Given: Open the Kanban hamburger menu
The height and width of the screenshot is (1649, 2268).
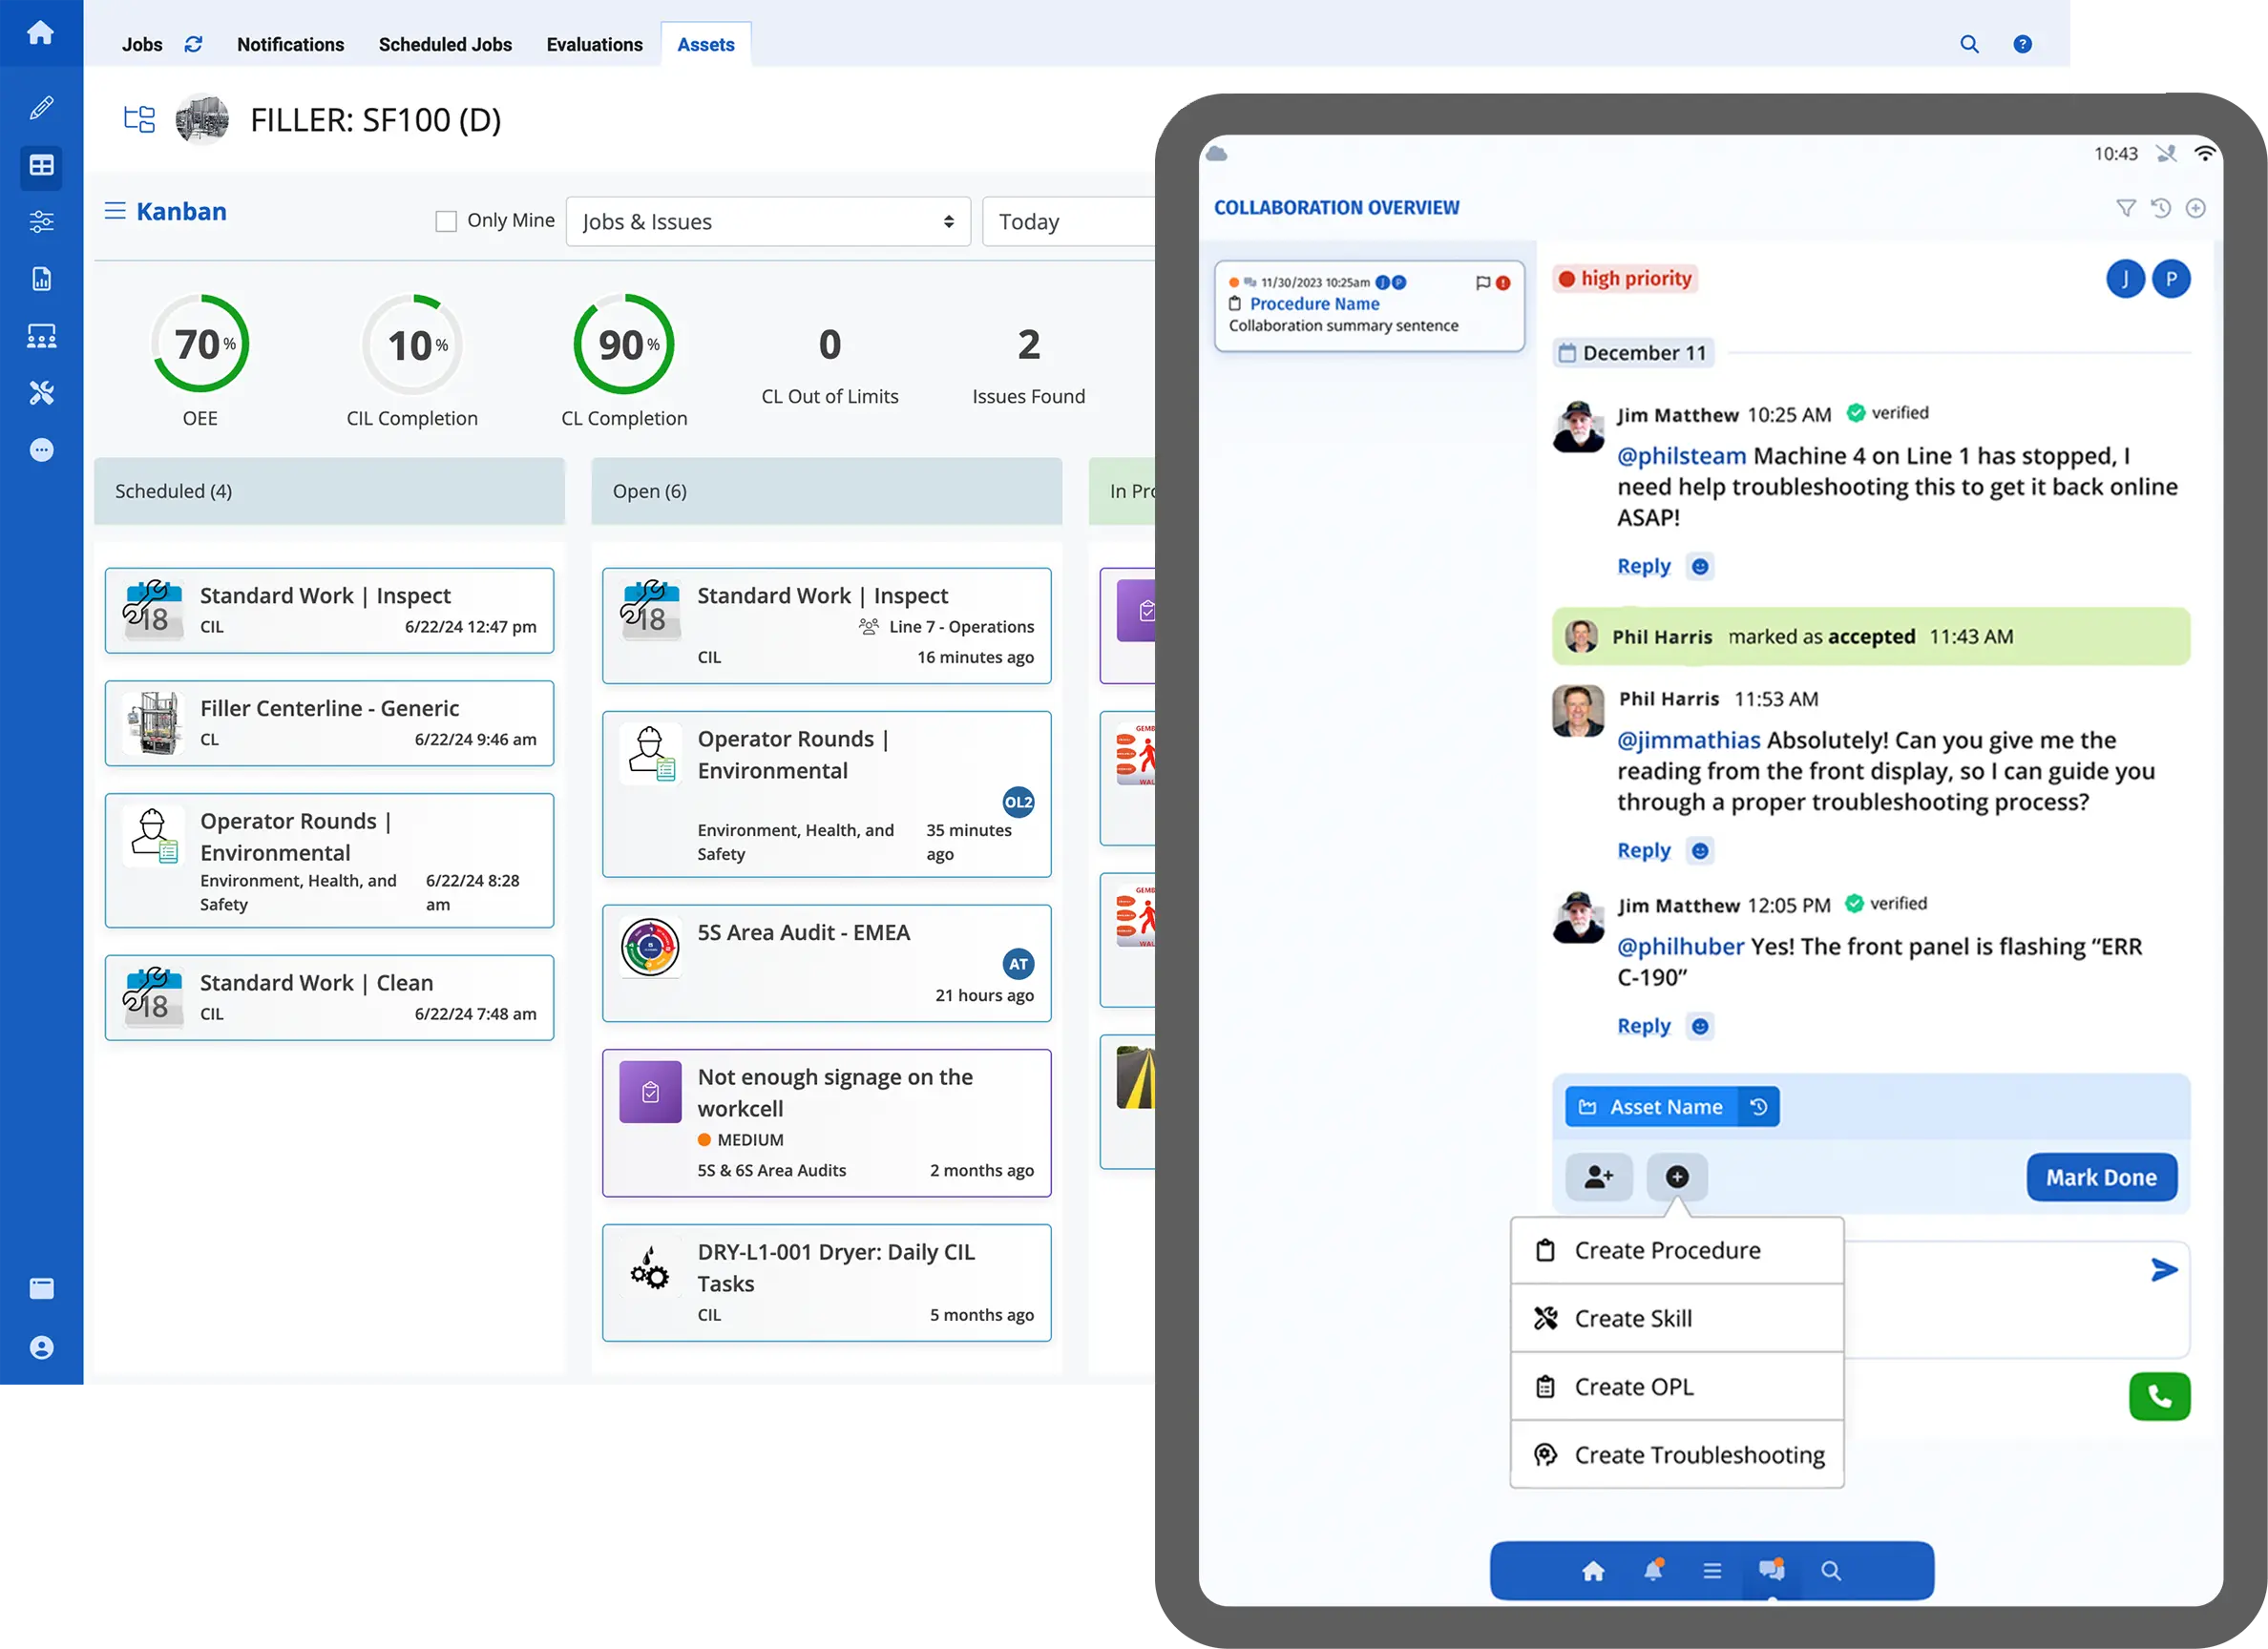Looking at the screenshot, I should tap(115, 211).
